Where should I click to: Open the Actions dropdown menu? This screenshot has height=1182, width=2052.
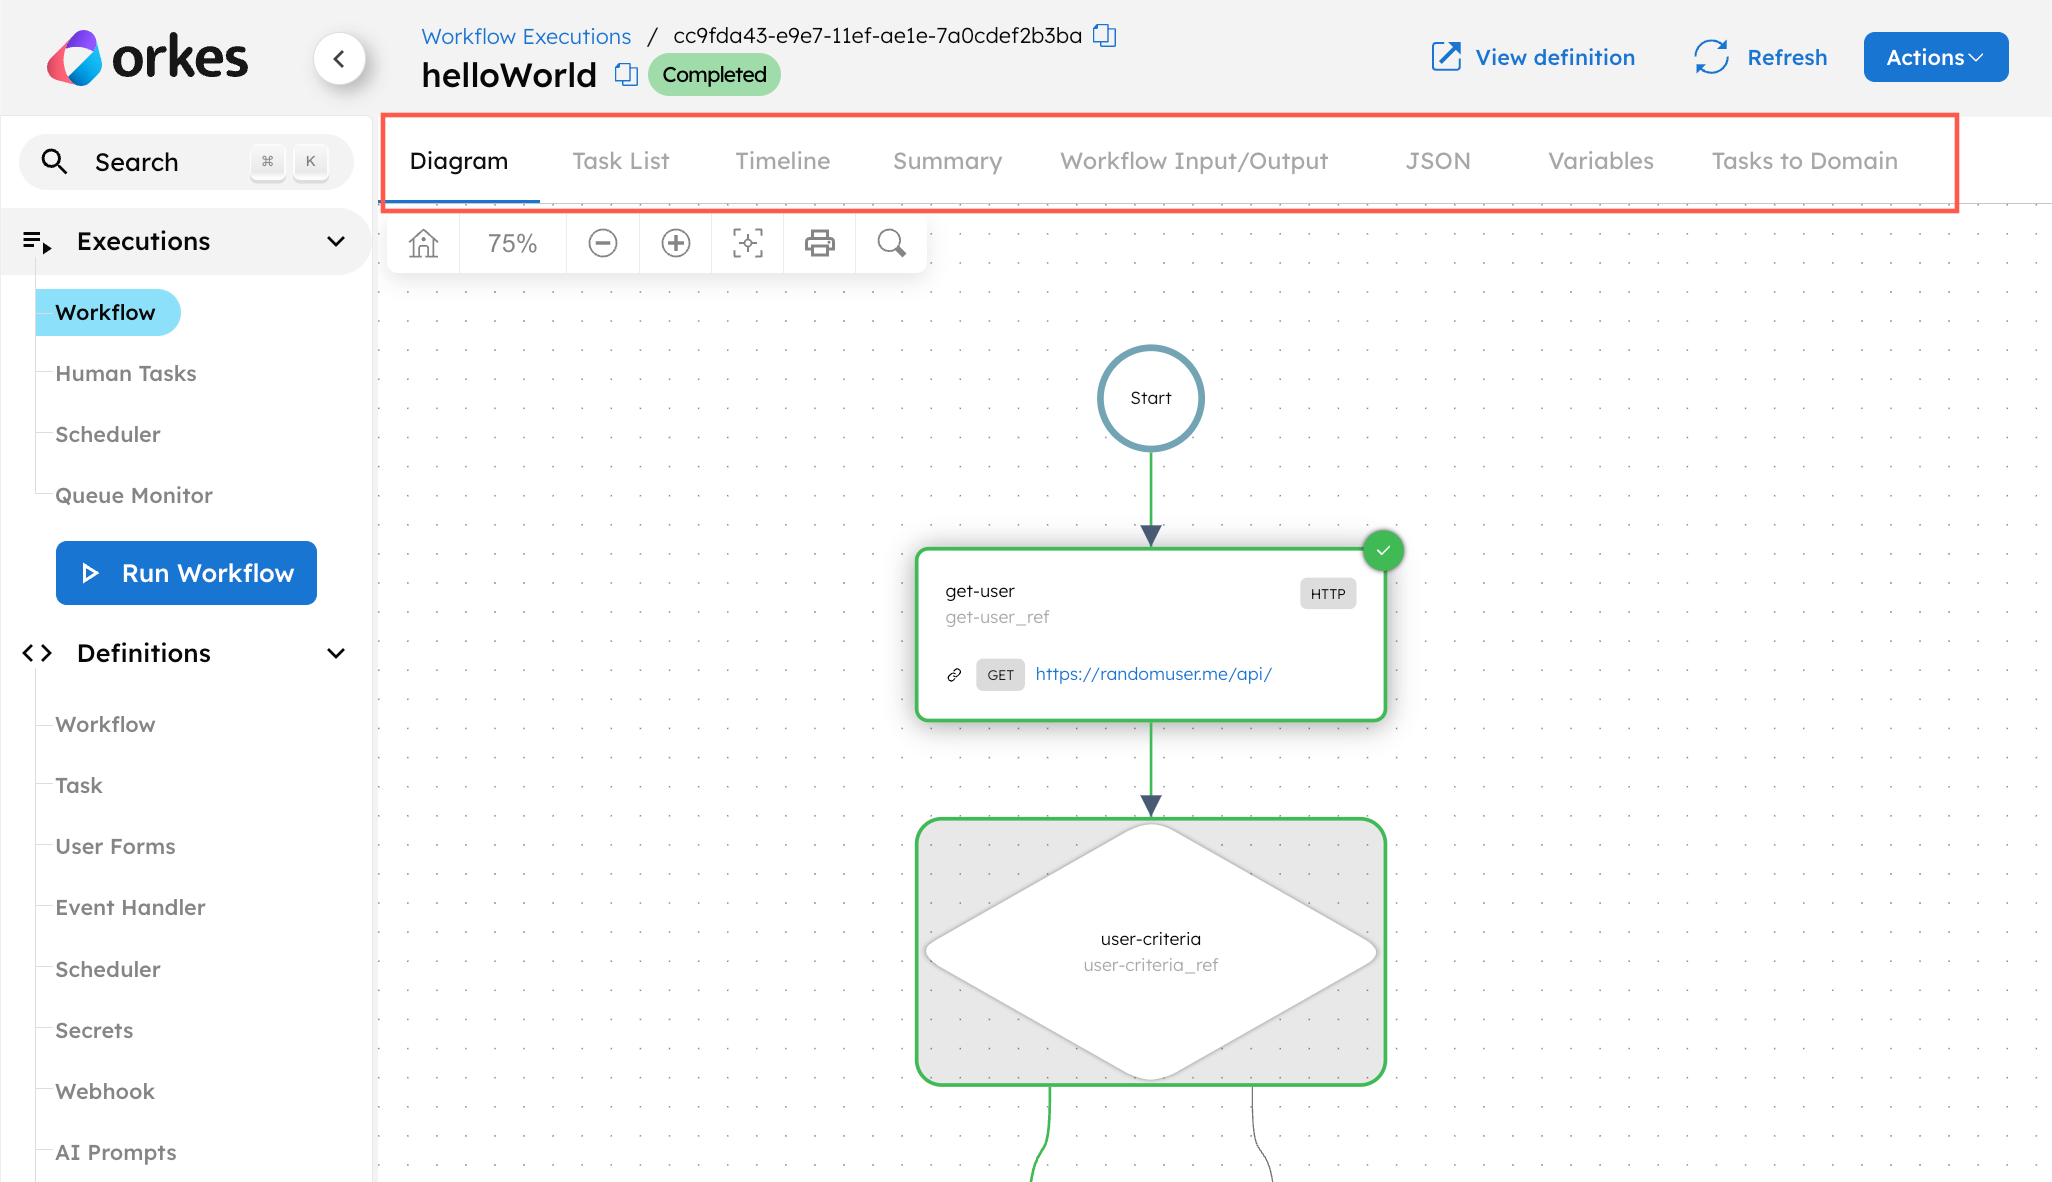1936,57
